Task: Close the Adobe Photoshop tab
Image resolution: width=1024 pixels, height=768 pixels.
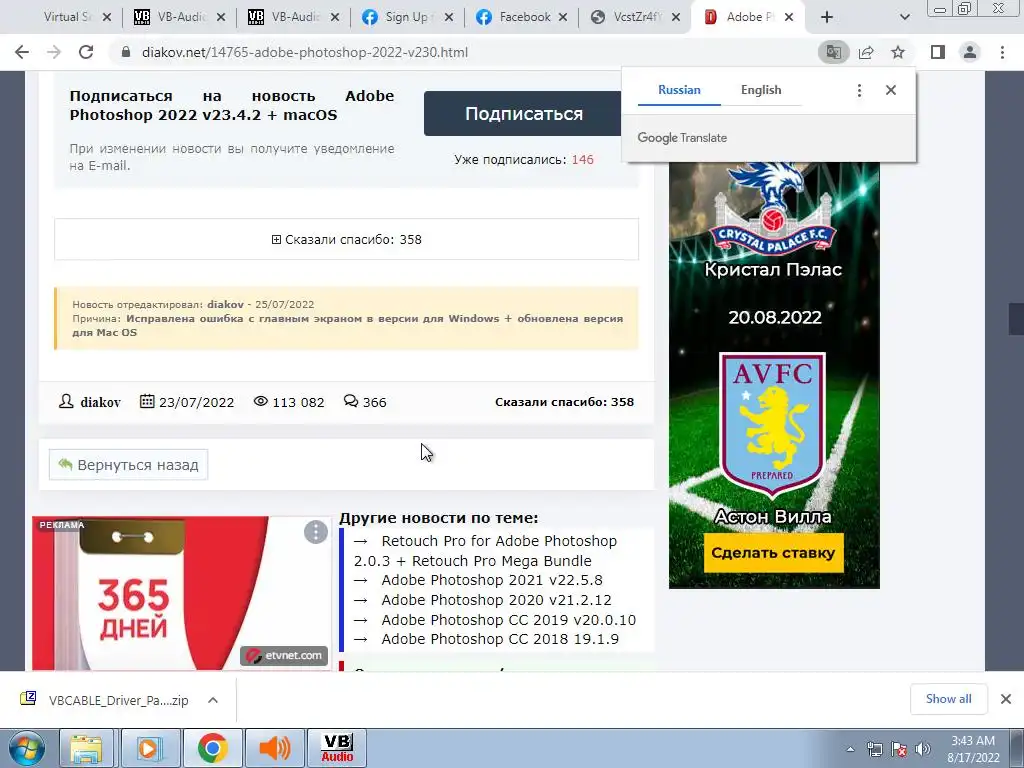Action: tap(789, 17)
